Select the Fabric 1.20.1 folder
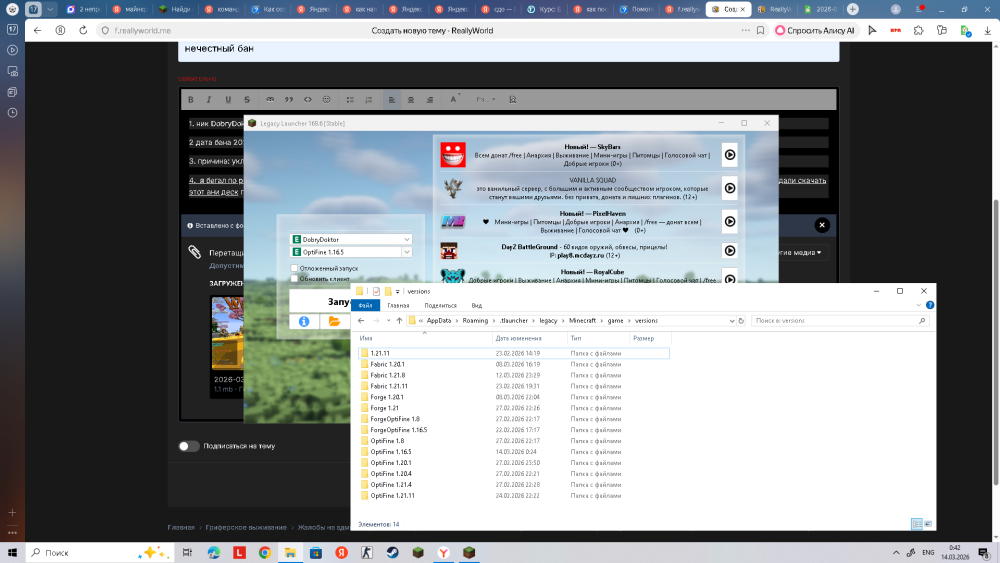Screen dimensions: 1000x563 click(387, 364)
